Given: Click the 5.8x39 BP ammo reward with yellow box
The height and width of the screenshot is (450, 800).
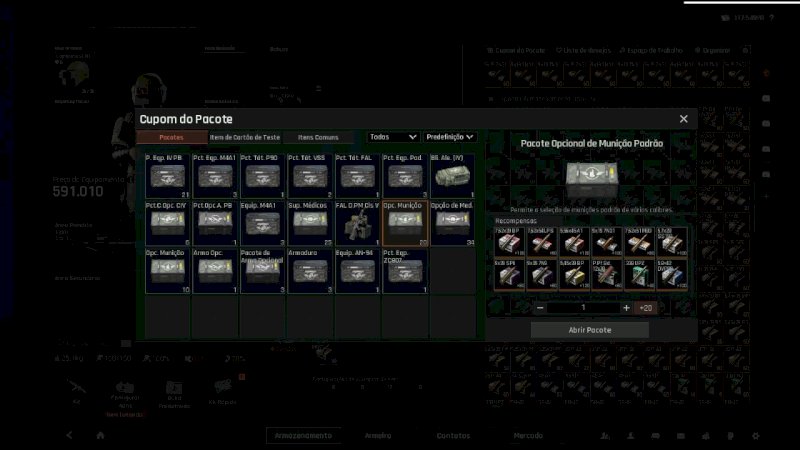Looking at the screenshot, I should point(574,274).
